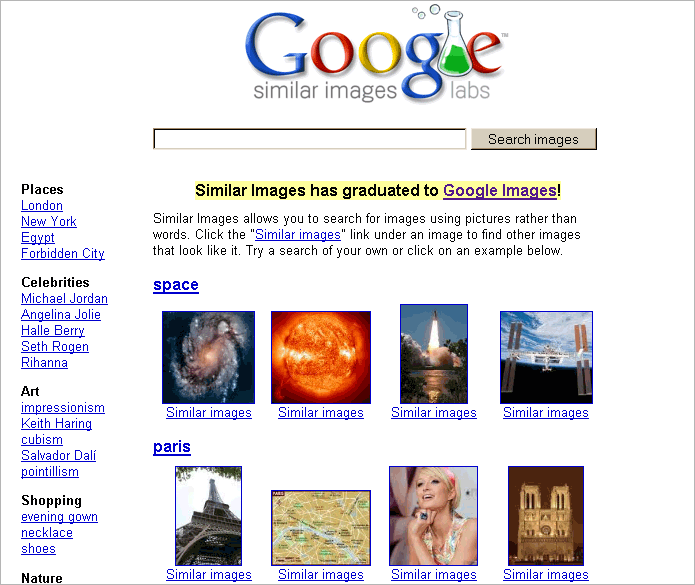The image size is (695, 585).
Task: Open the cubism link
Action: (x=42, y=440)
